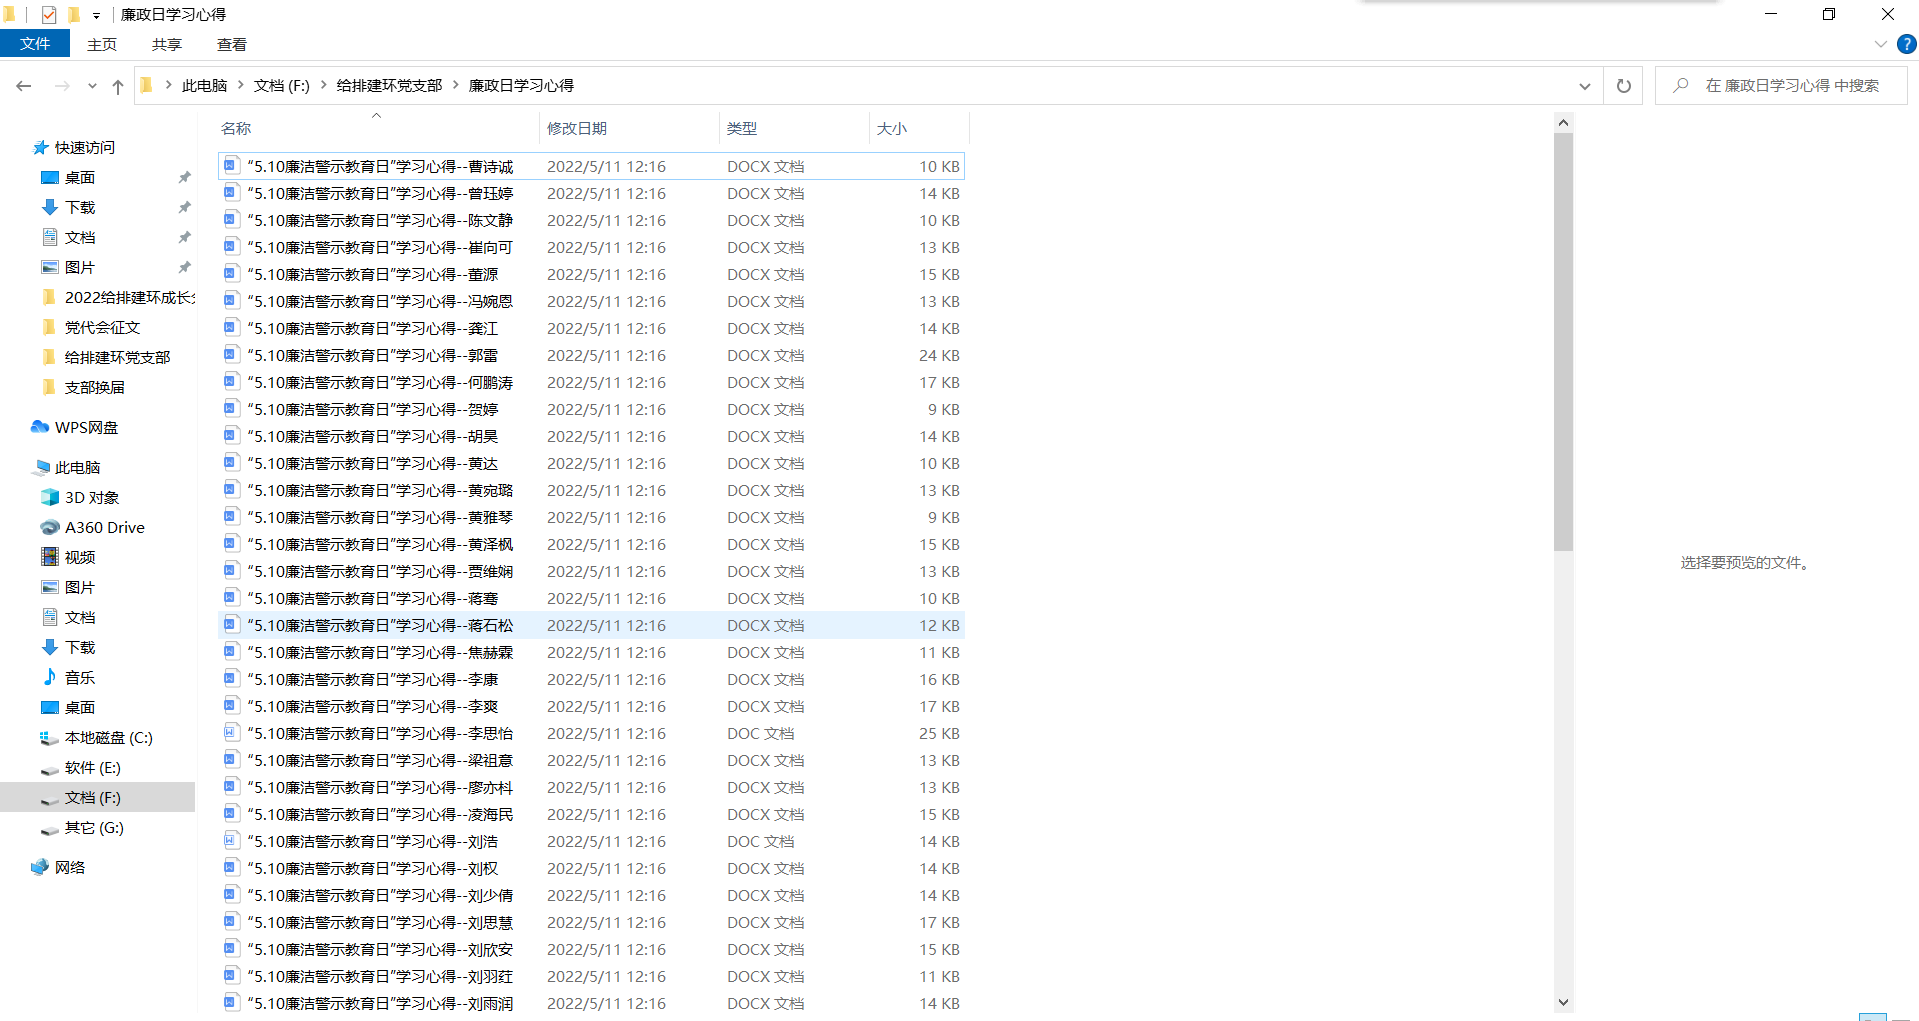Click the Up one level arrow
Viewport: 1919px width, 1021px height.
point(118,86)
